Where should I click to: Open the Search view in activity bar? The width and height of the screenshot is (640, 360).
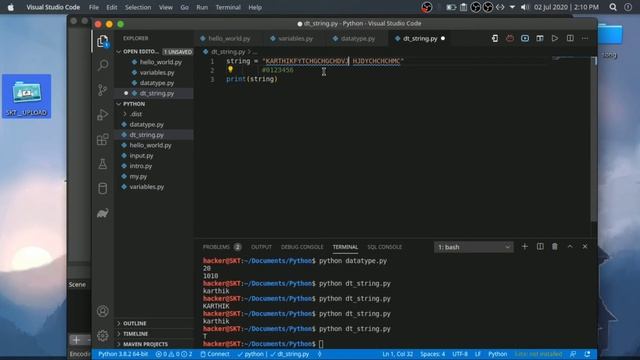tap(103, 65)
